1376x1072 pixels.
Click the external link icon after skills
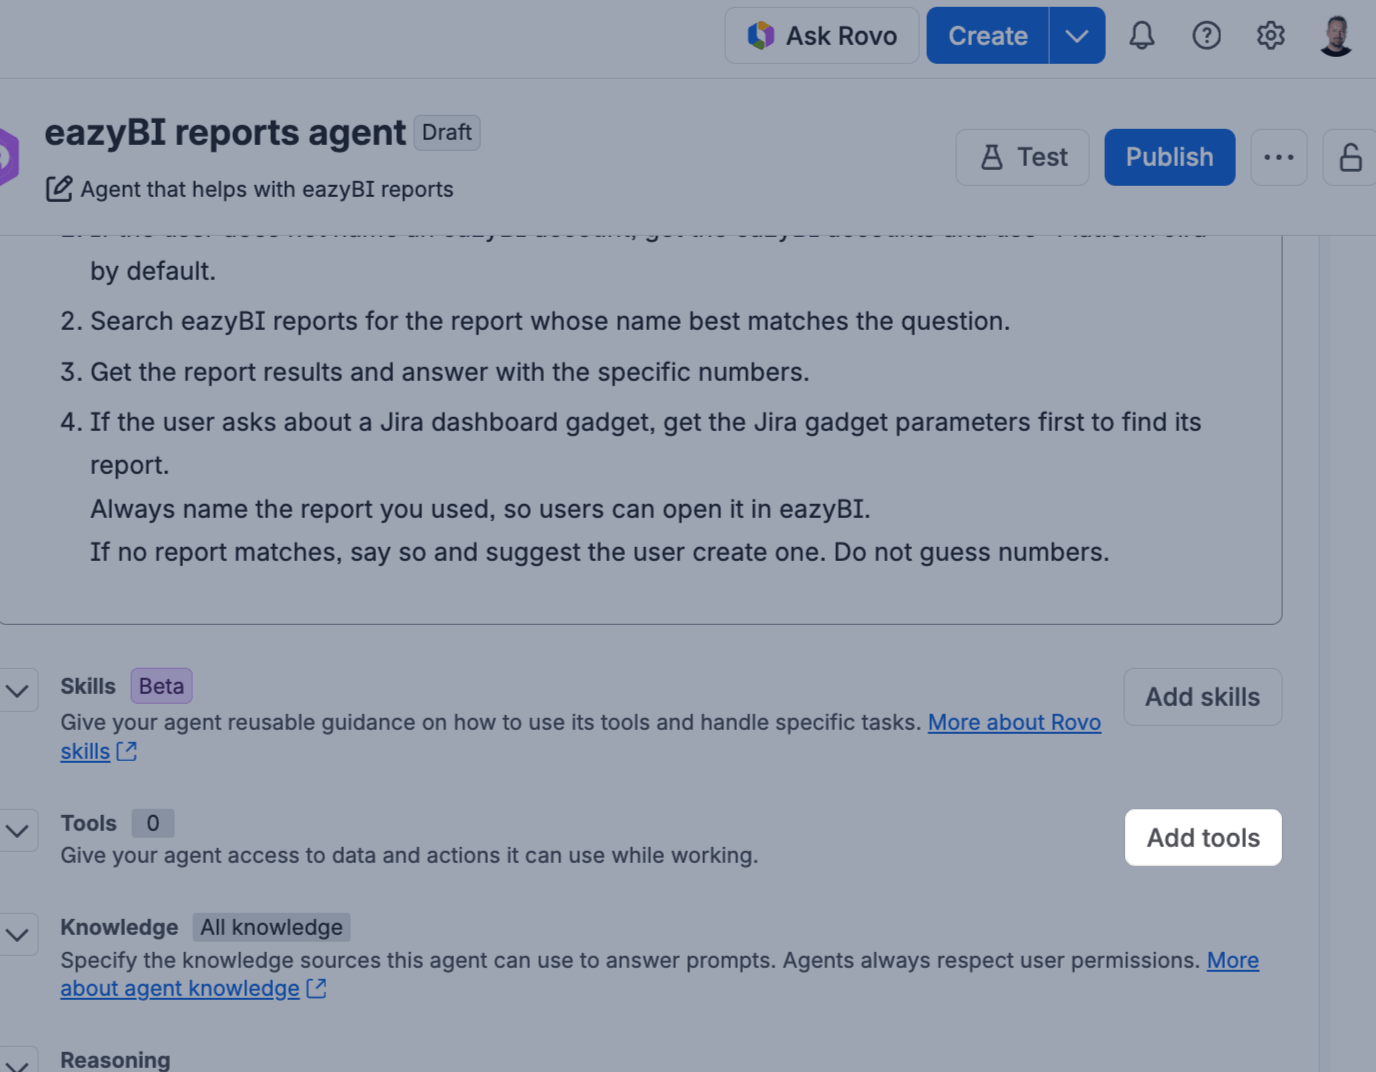127,751
